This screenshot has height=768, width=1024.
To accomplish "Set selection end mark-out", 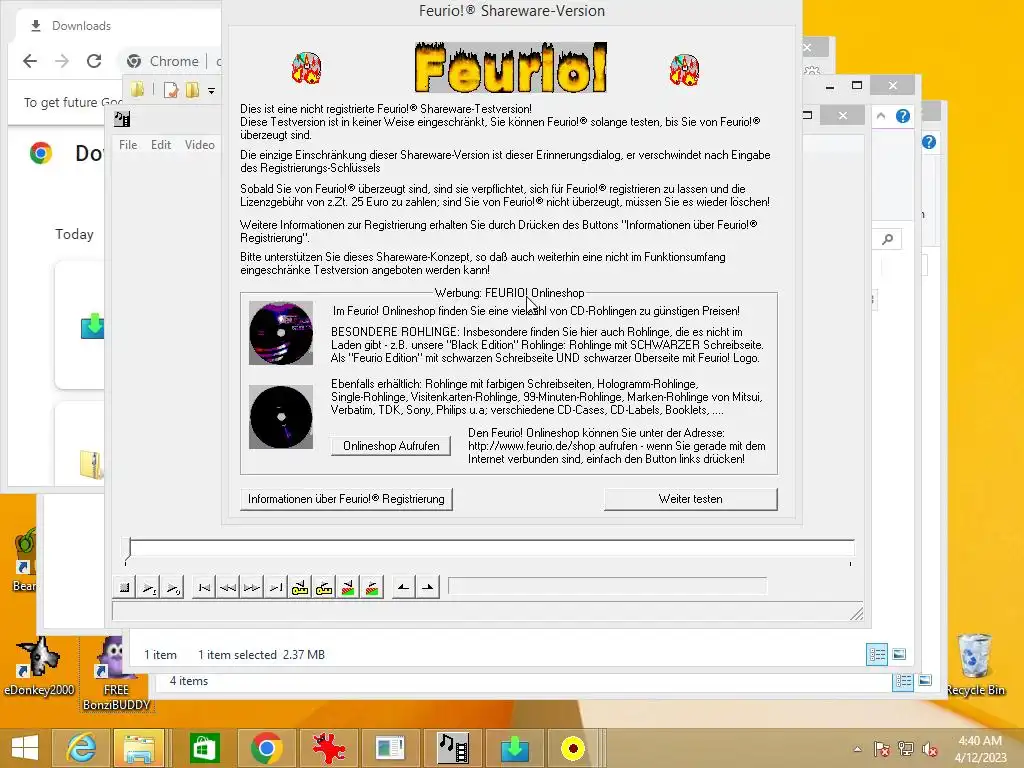I will coord(428,588).
